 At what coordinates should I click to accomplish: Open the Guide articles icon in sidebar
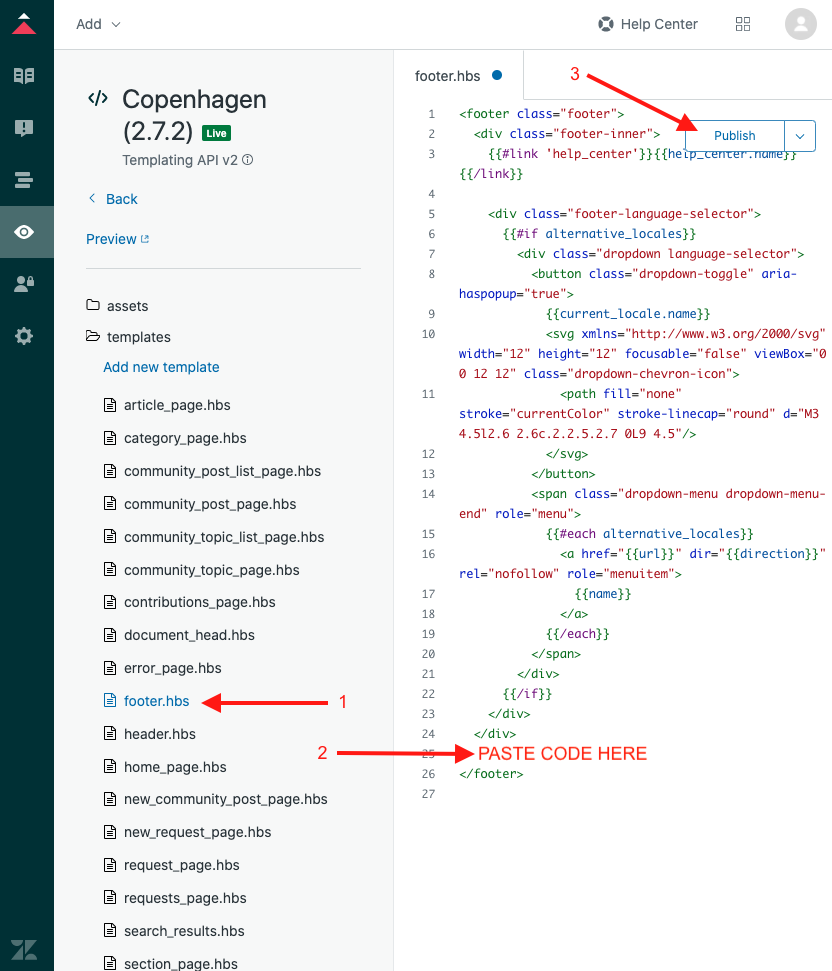(x=24, y=75)
